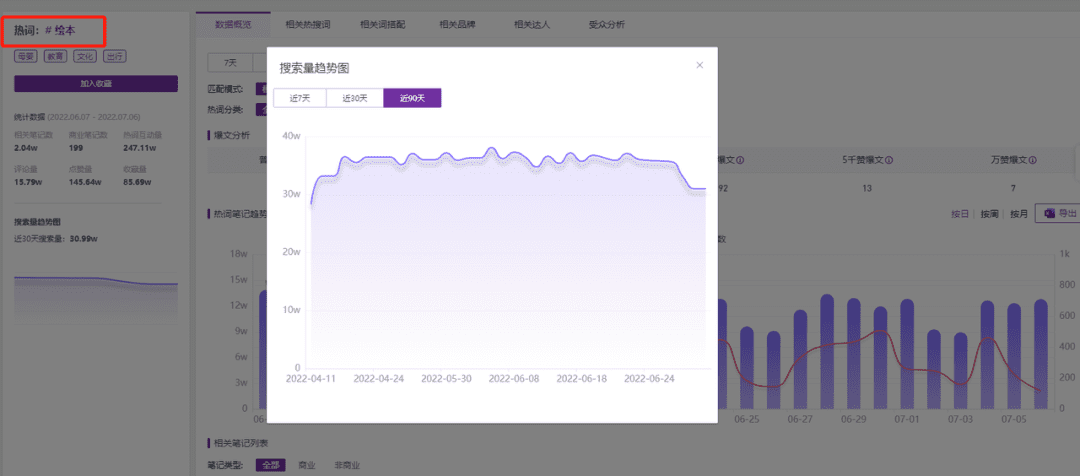This screenshot has width=1080, height=476.
Task: Open the 相关热搜词 tab
Action: [308, 24]
